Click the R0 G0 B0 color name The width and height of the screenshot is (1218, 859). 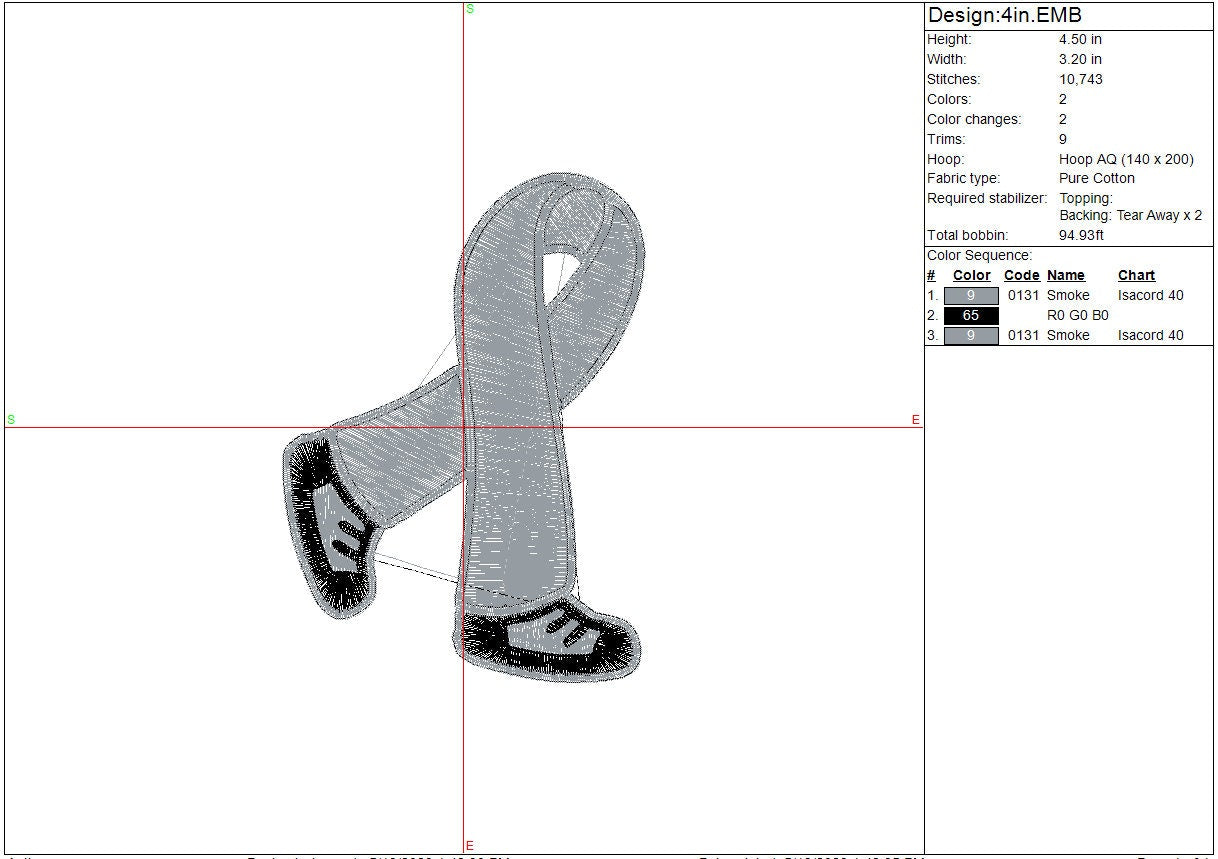point(1077,316)
